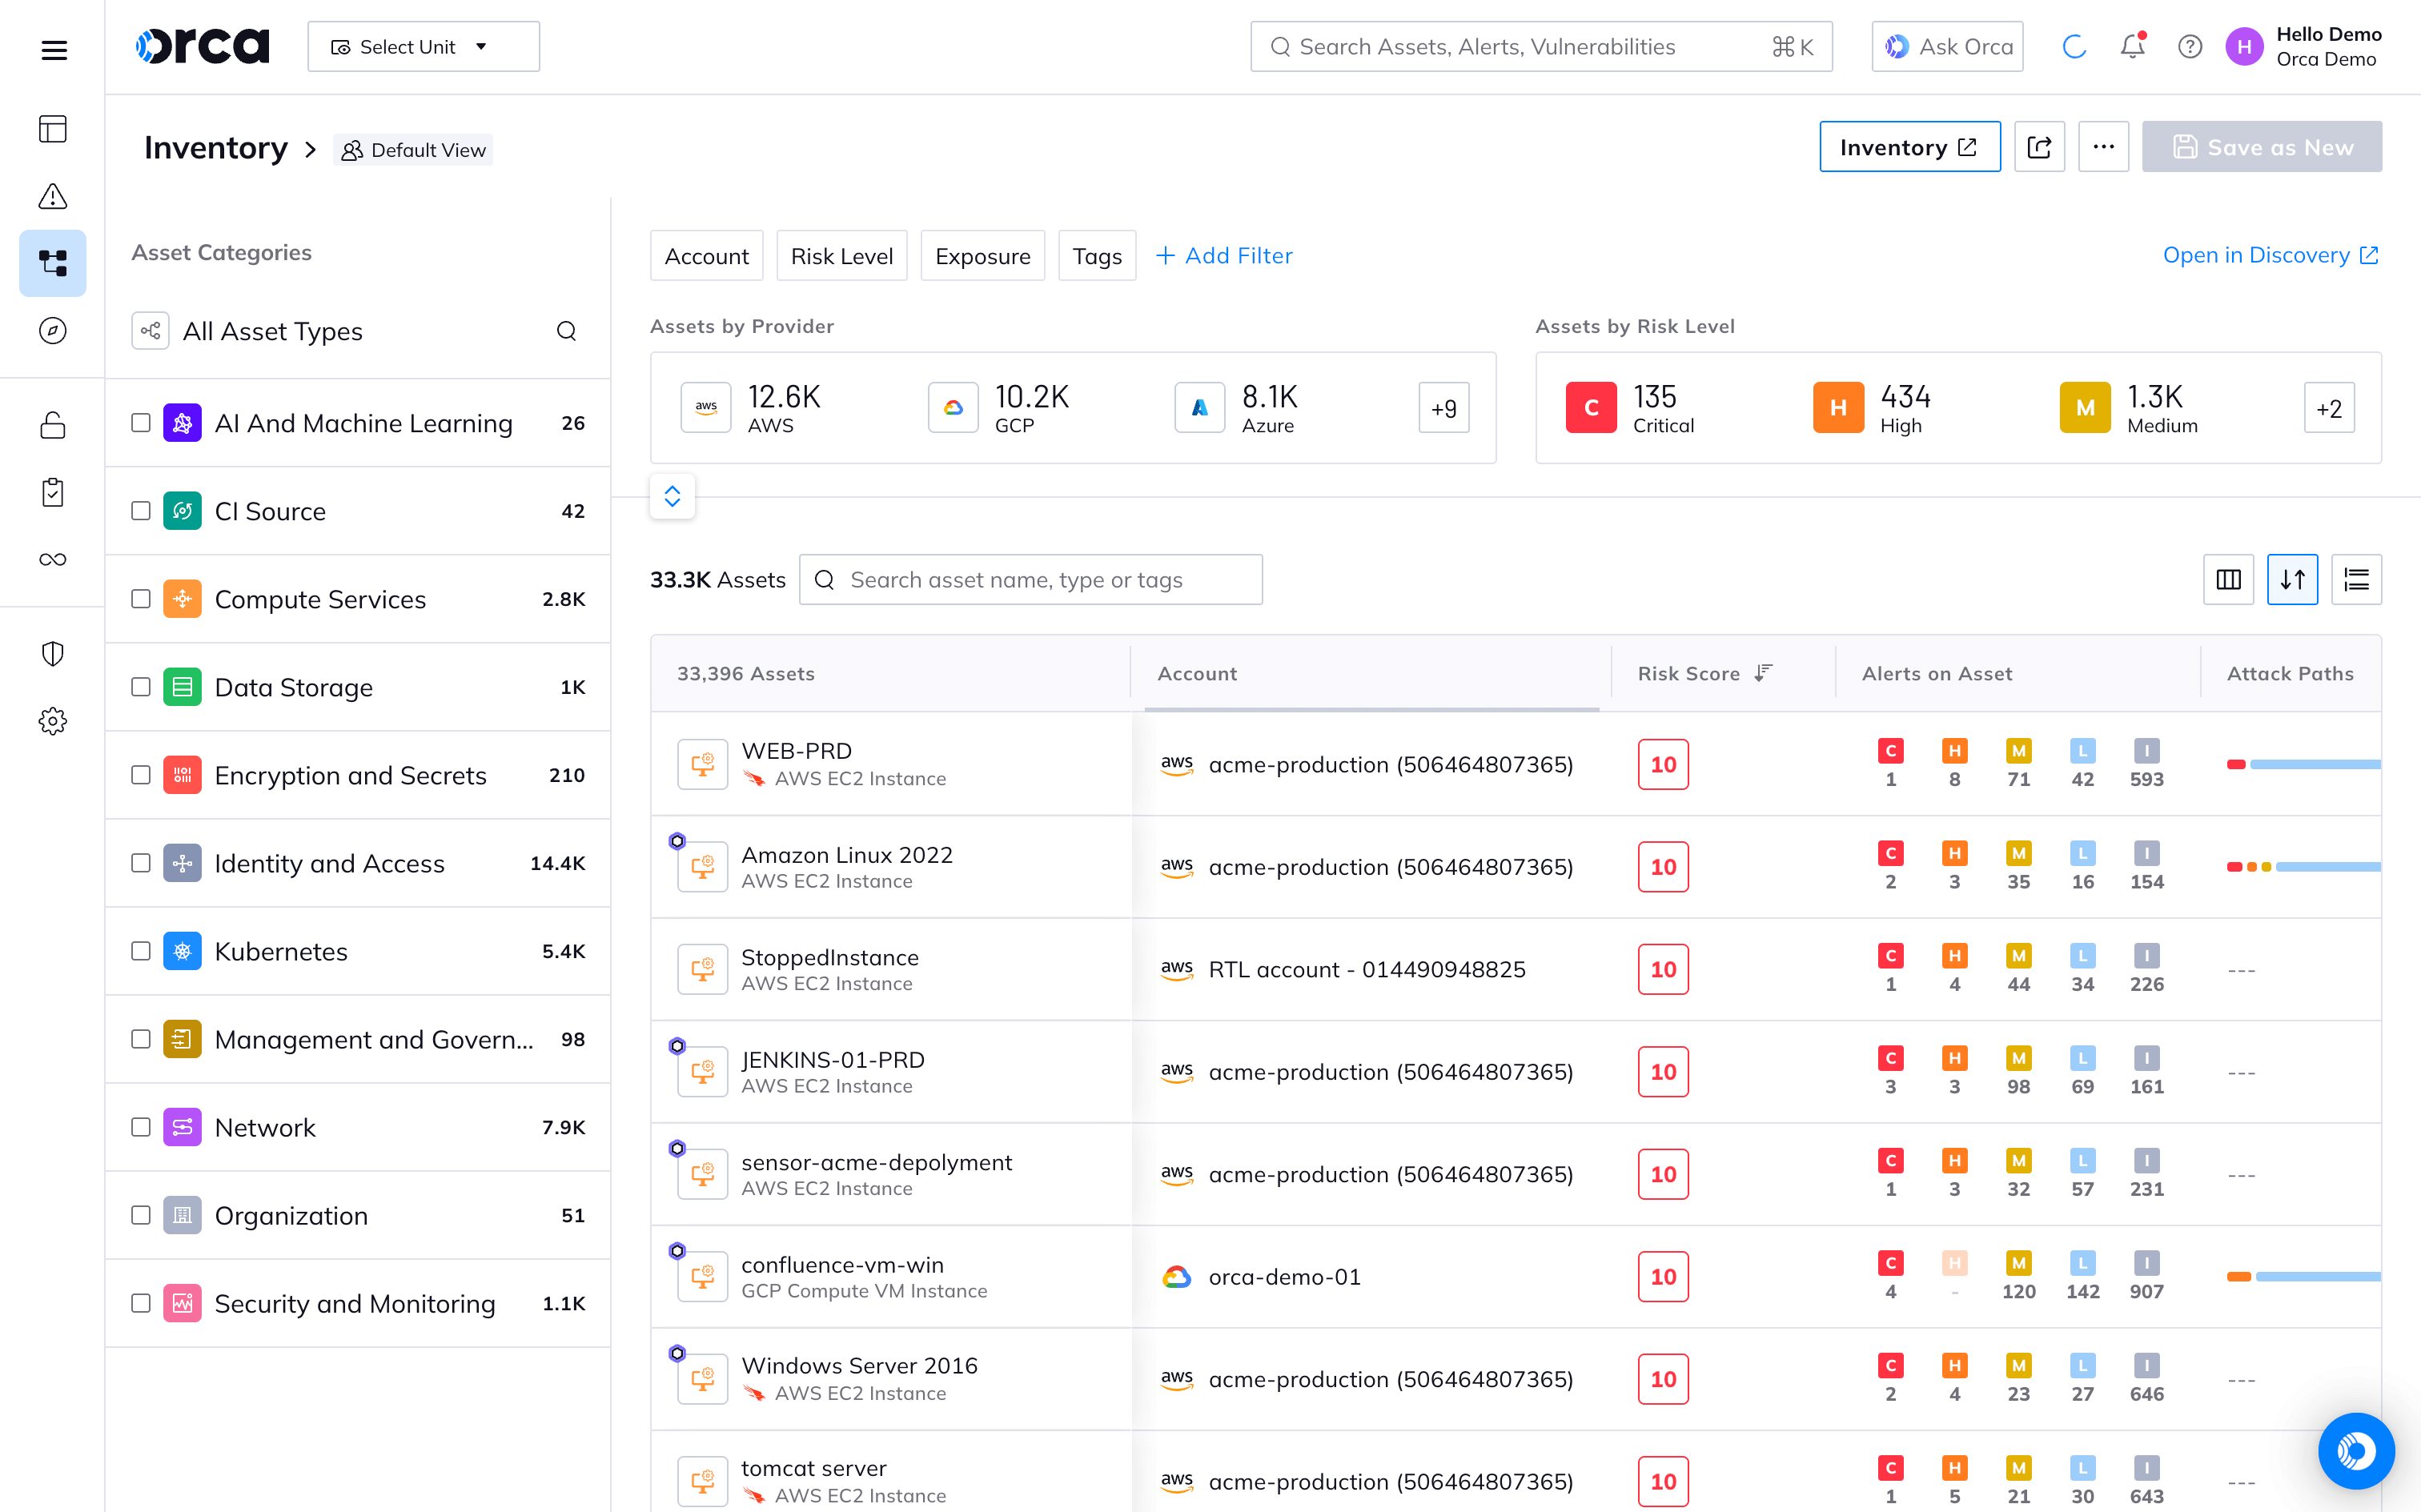Screen dimensions: 2421x1512
Task: Open the settings gear in sidebar
Action: (x=53, y=721)
